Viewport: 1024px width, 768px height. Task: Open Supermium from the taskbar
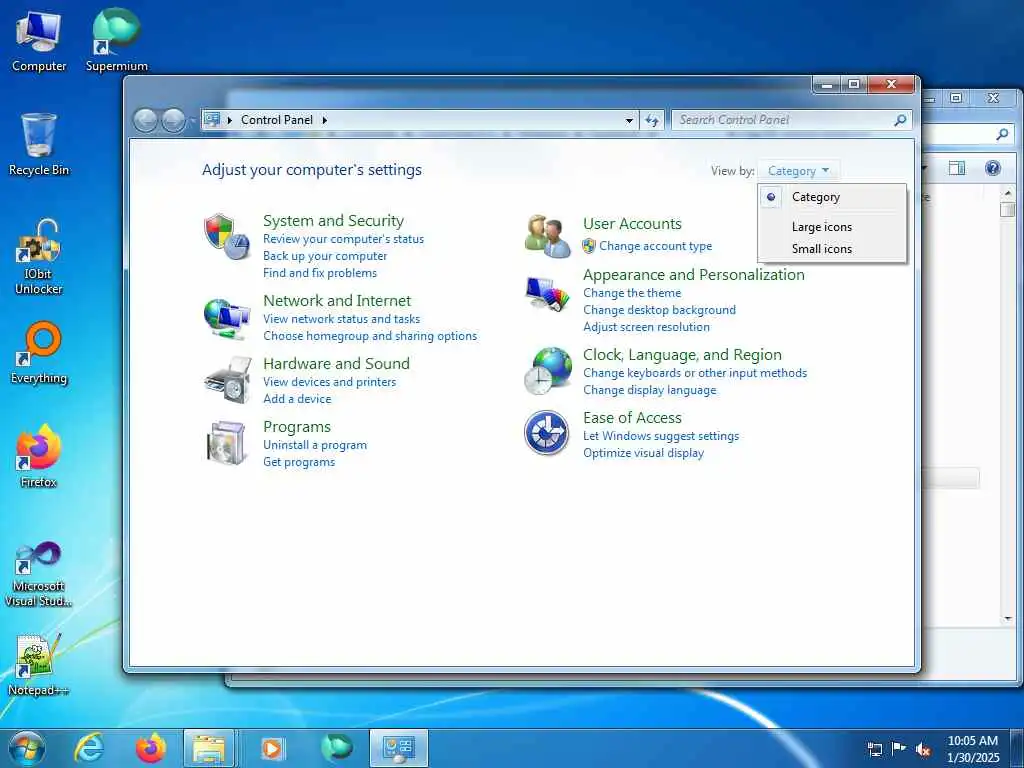point(337,748)
